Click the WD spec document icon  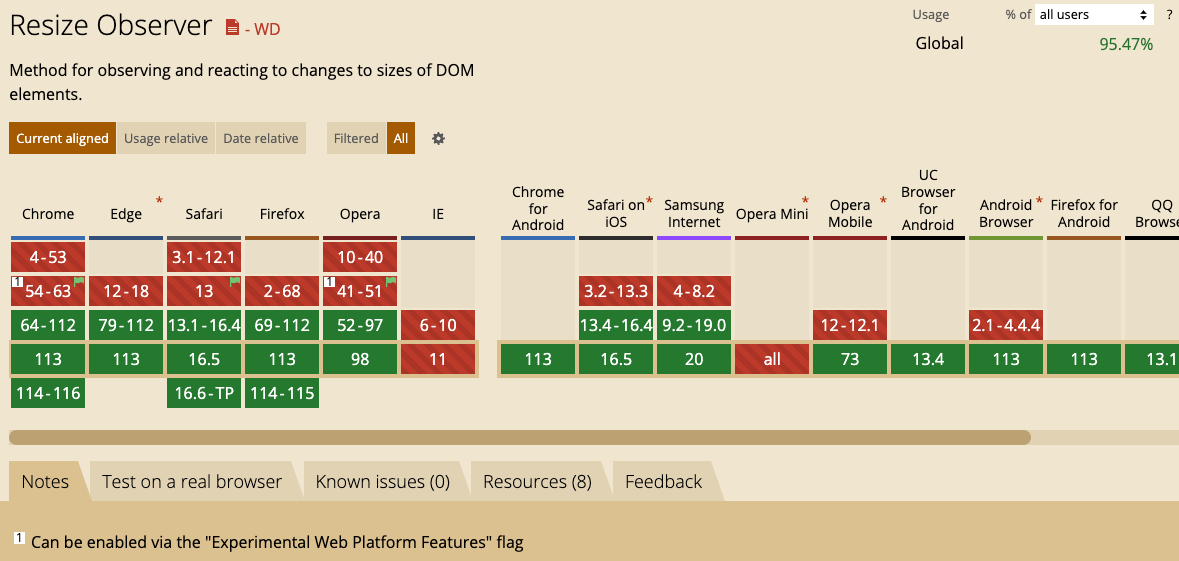tap(232, 29)
